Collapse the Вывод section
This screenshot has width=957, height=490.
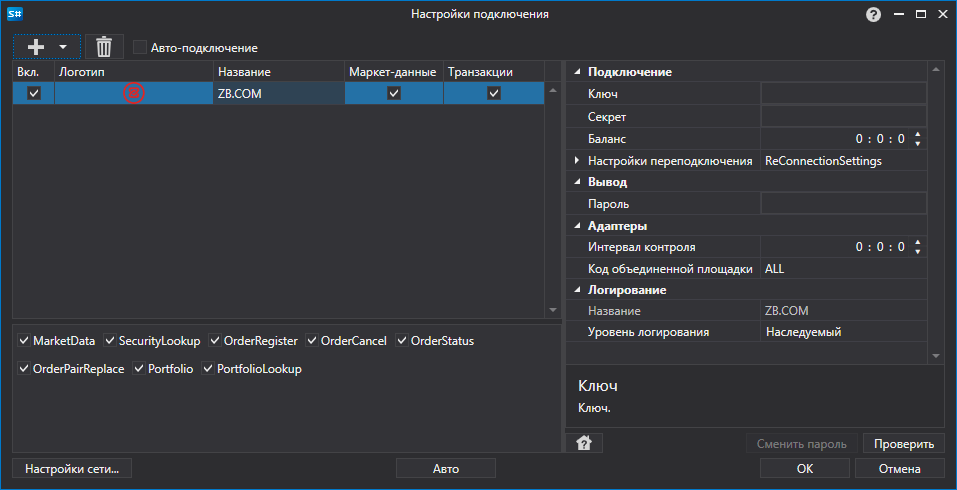(x=577, y=182)
